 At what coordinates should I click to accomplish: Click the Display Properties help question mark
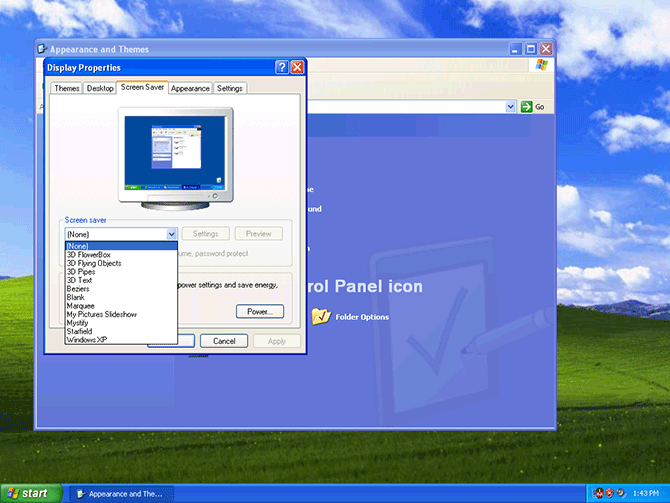click(282, 68)
